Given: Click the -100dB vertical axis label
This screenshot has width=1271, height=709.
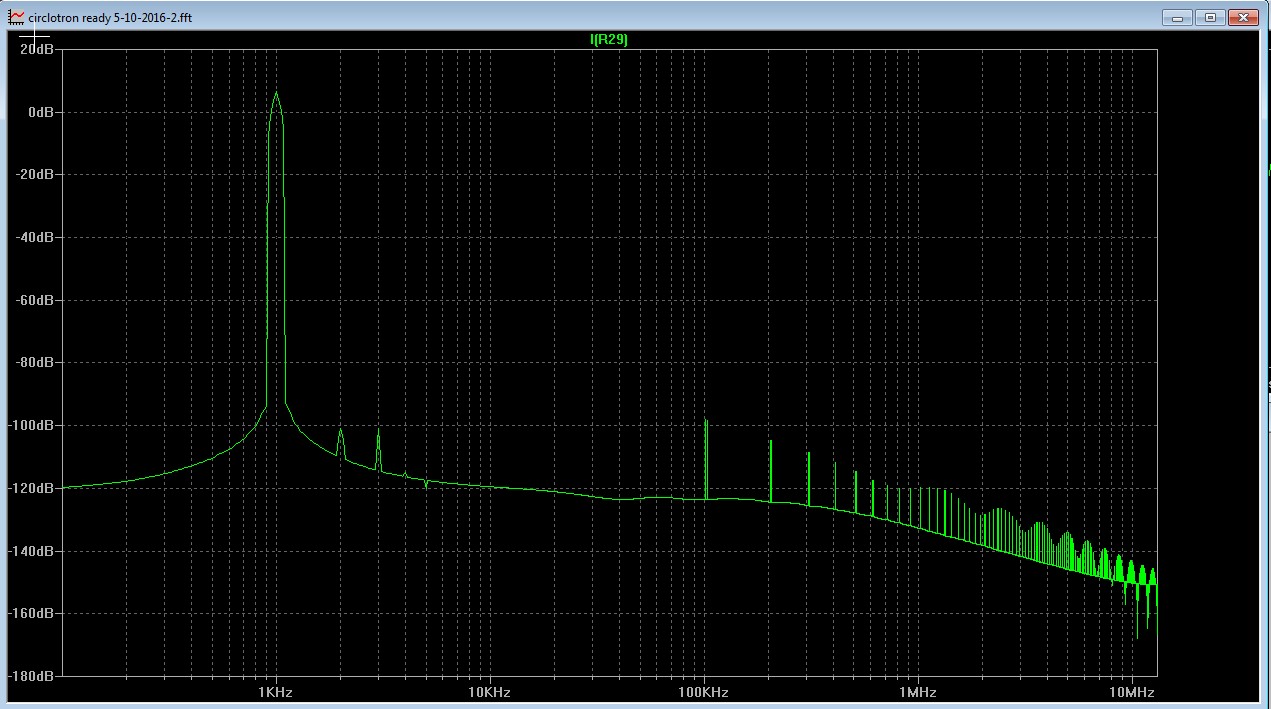Looking at the screenshot, I should pos(31,425).
